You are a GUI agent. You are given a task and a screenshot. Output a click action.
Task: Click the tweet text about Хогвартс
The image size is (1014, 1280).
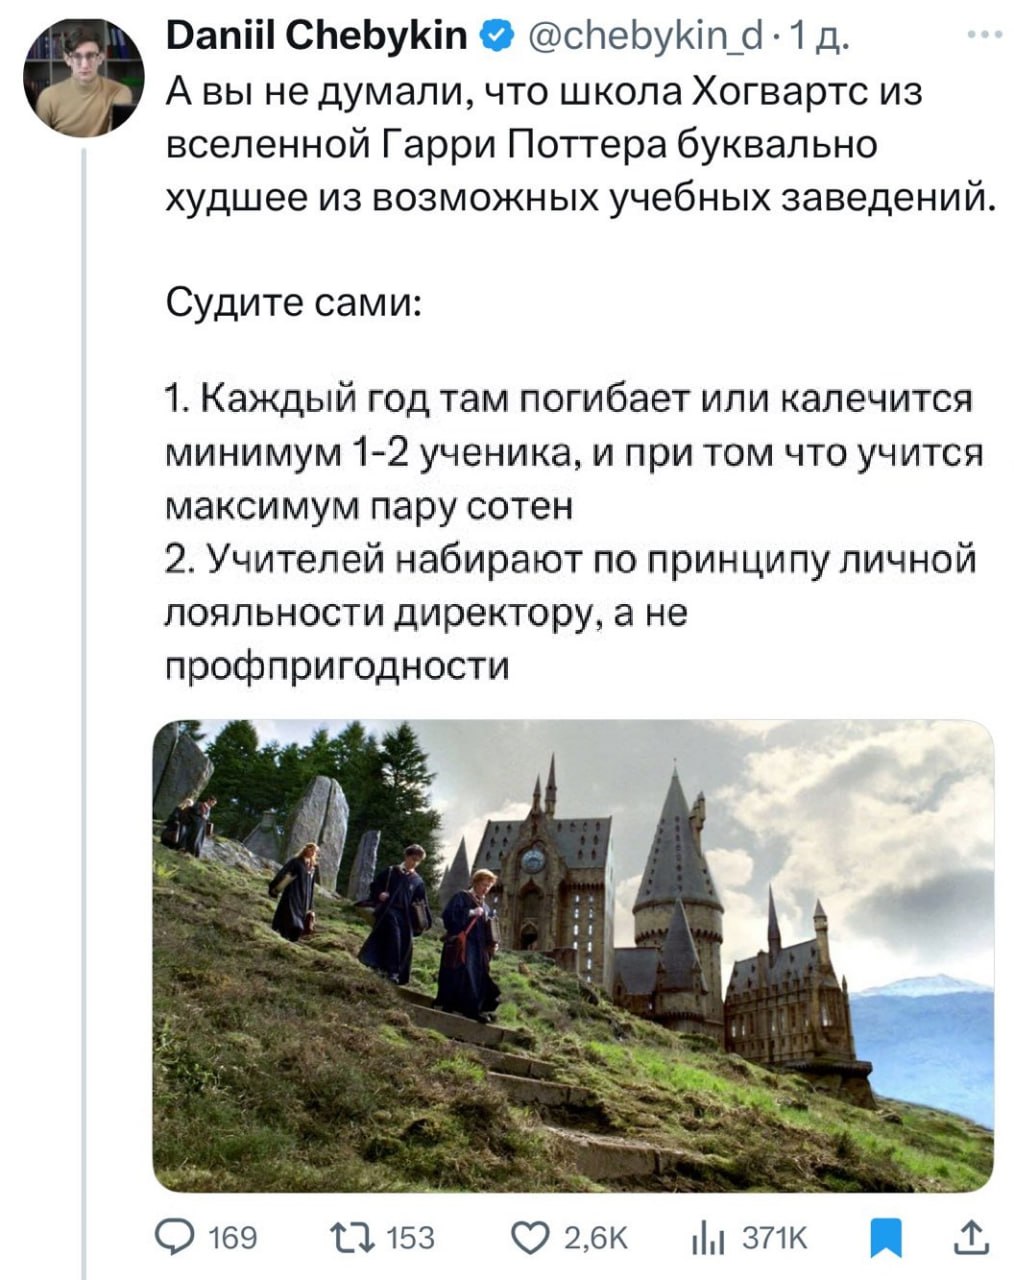coord(580,146)
